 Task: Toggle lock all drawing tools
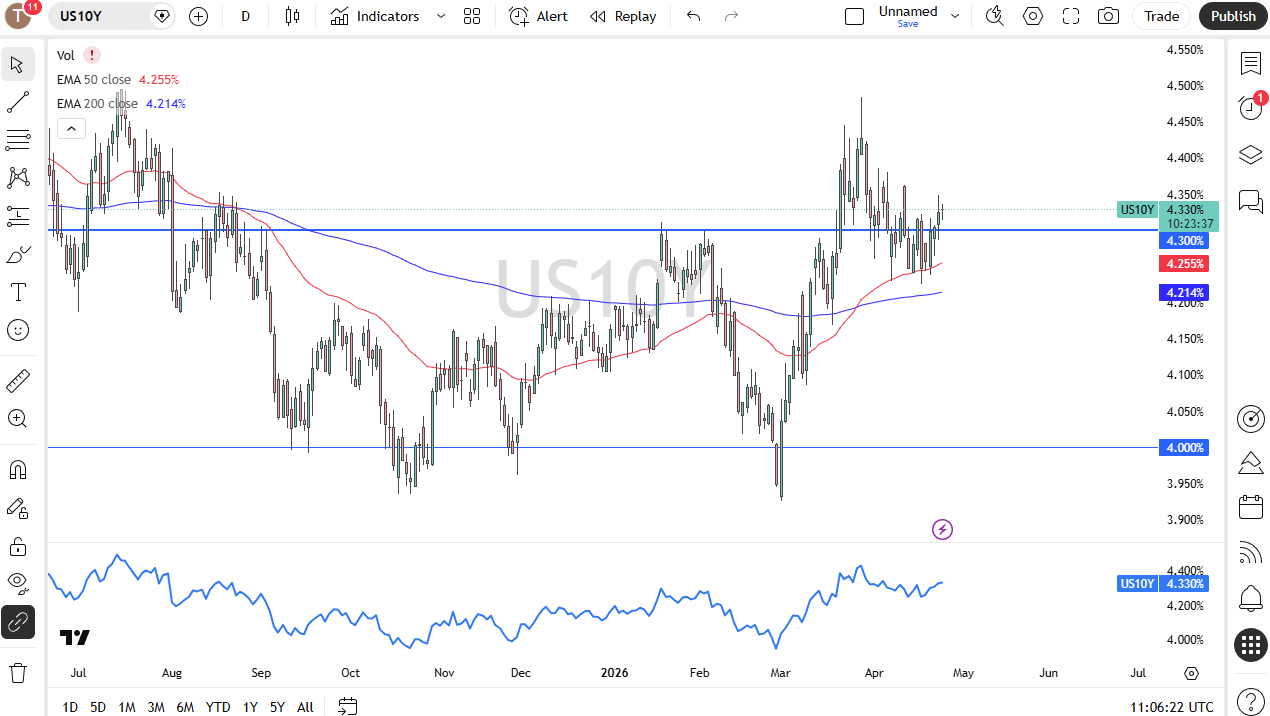coord(18,546)
